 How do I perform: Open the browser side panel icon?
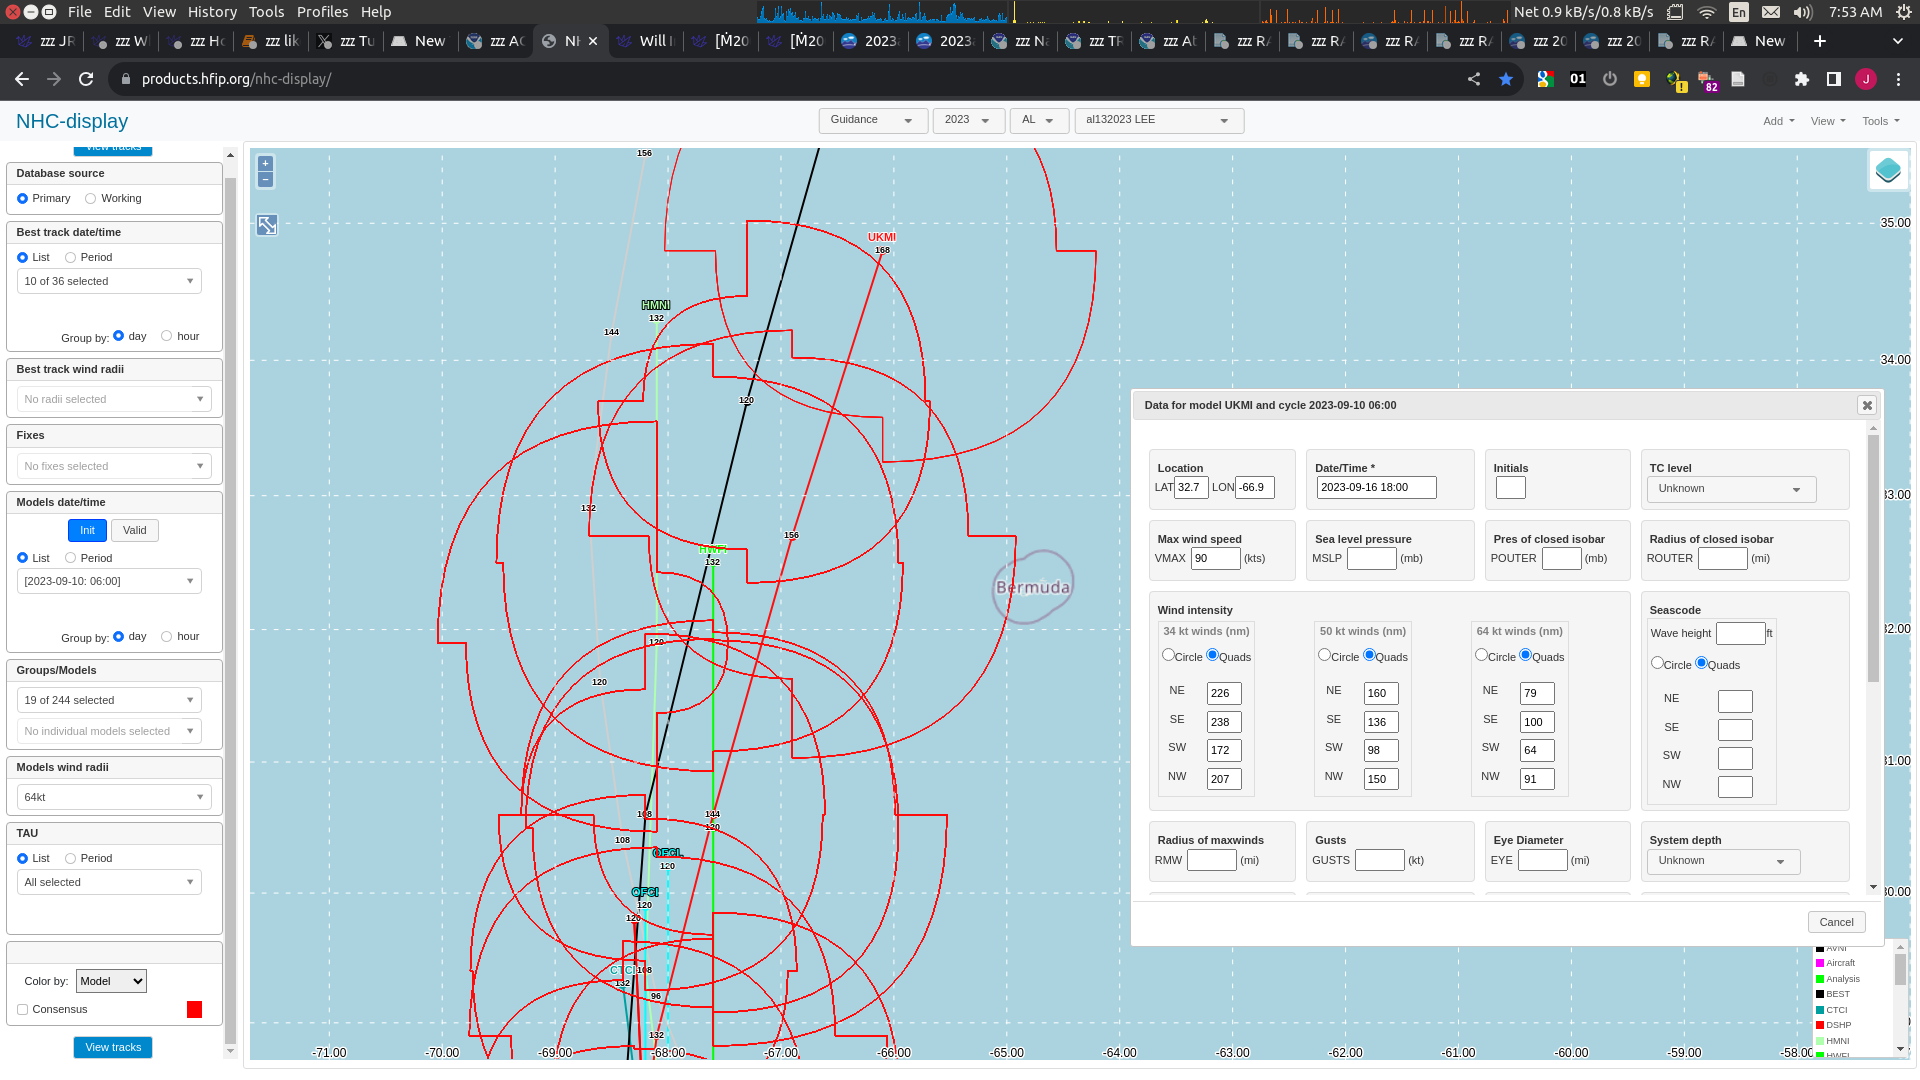coord(1834,79)
